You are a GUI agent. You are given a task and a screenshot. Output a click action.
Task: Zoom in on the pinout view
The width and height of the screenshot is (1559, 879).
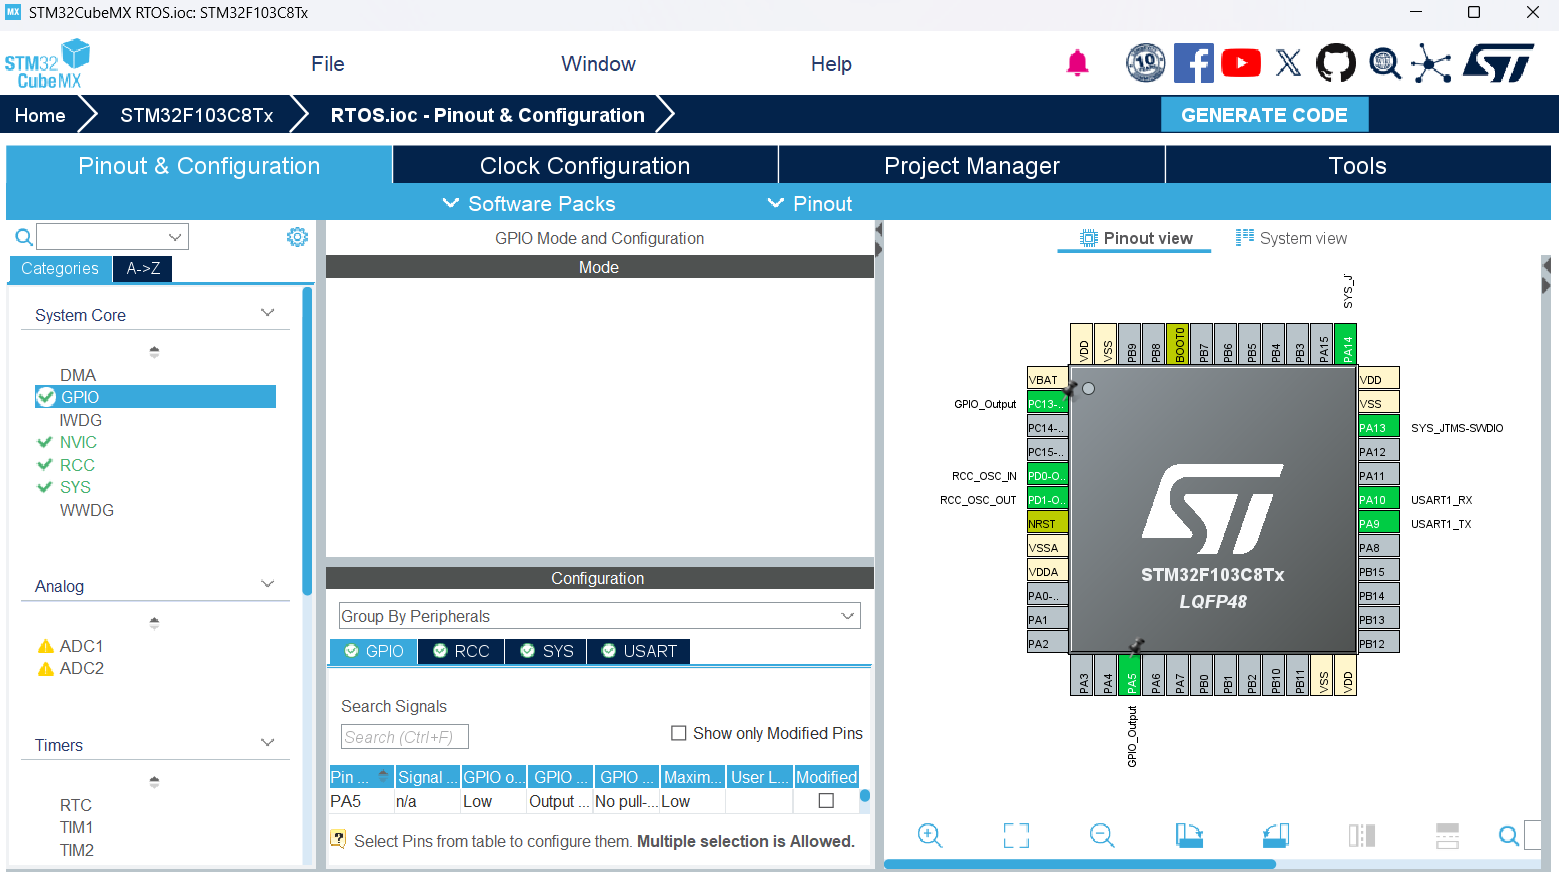[x=930, y=835]
